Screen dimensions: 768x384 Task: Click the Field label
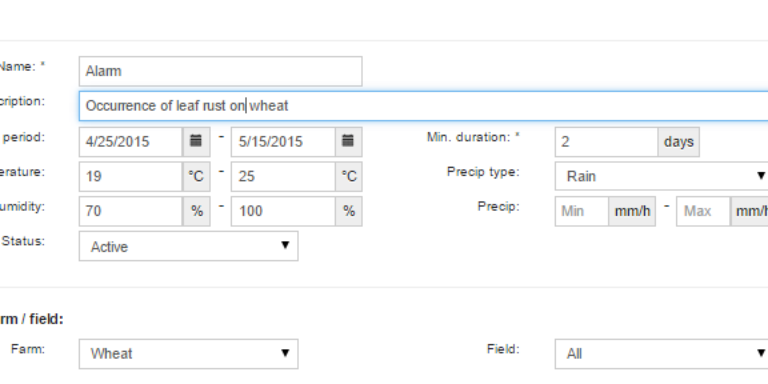click(x=503, y=349)
